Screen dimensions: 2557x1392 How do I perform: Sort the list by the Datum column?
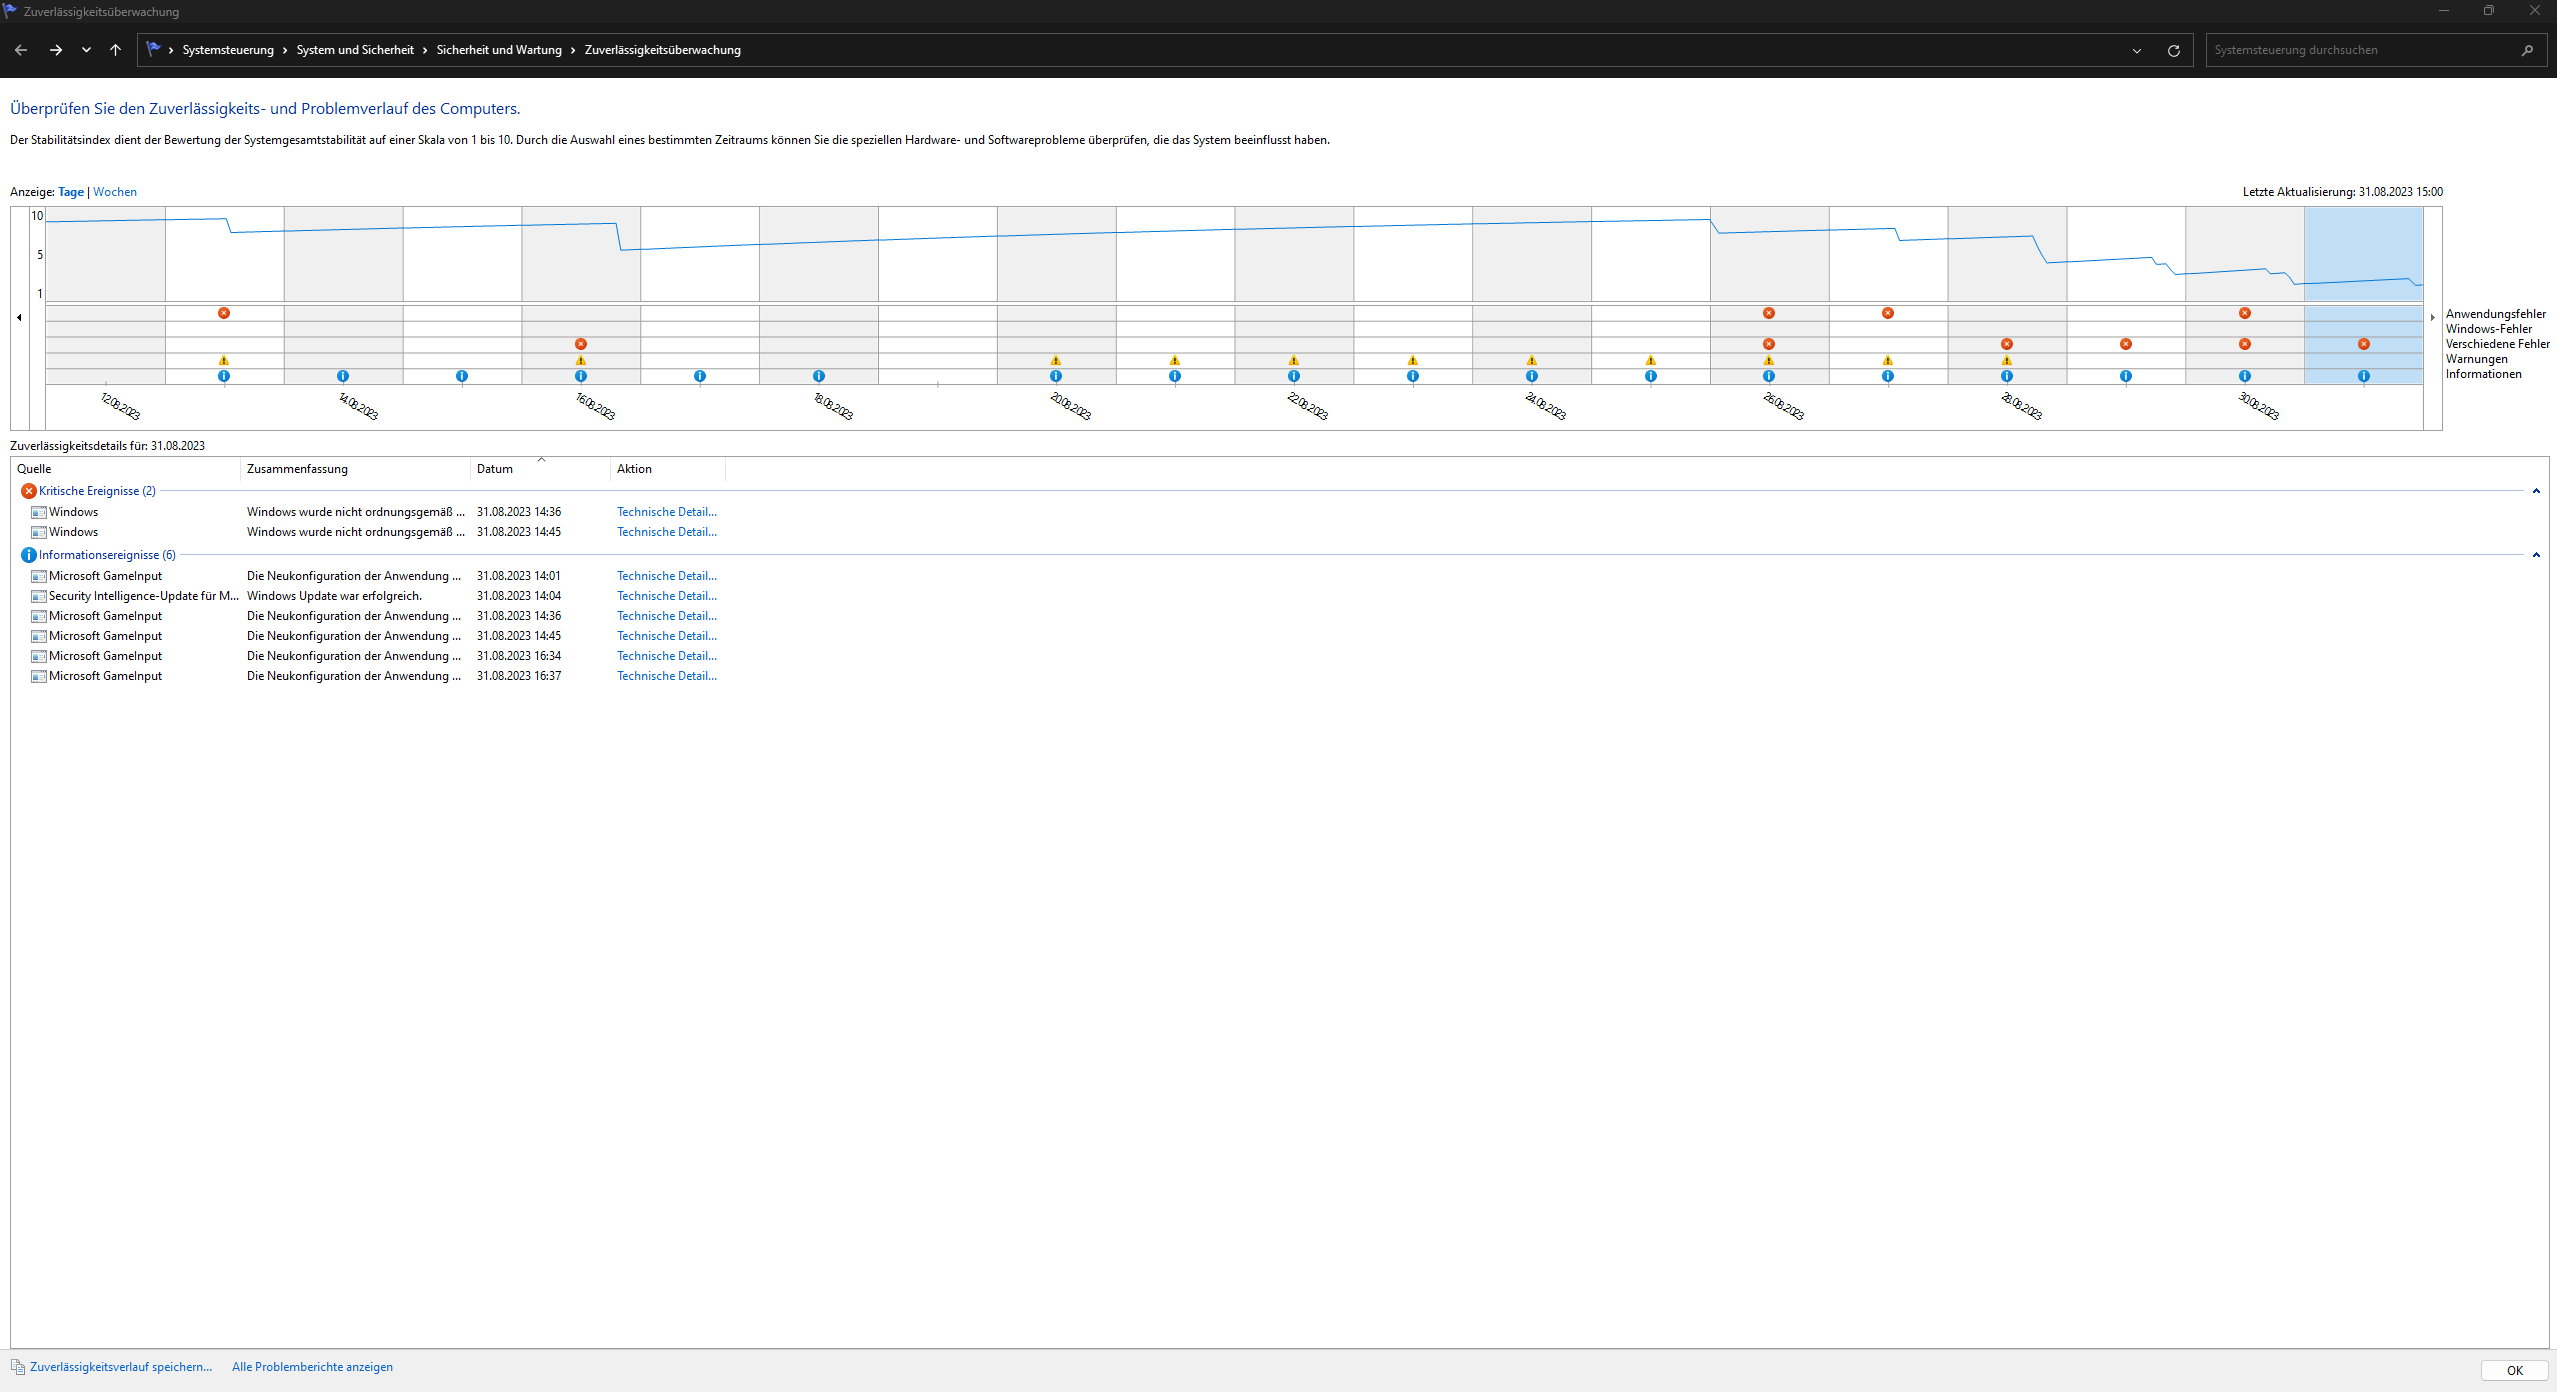click(495, 469)
